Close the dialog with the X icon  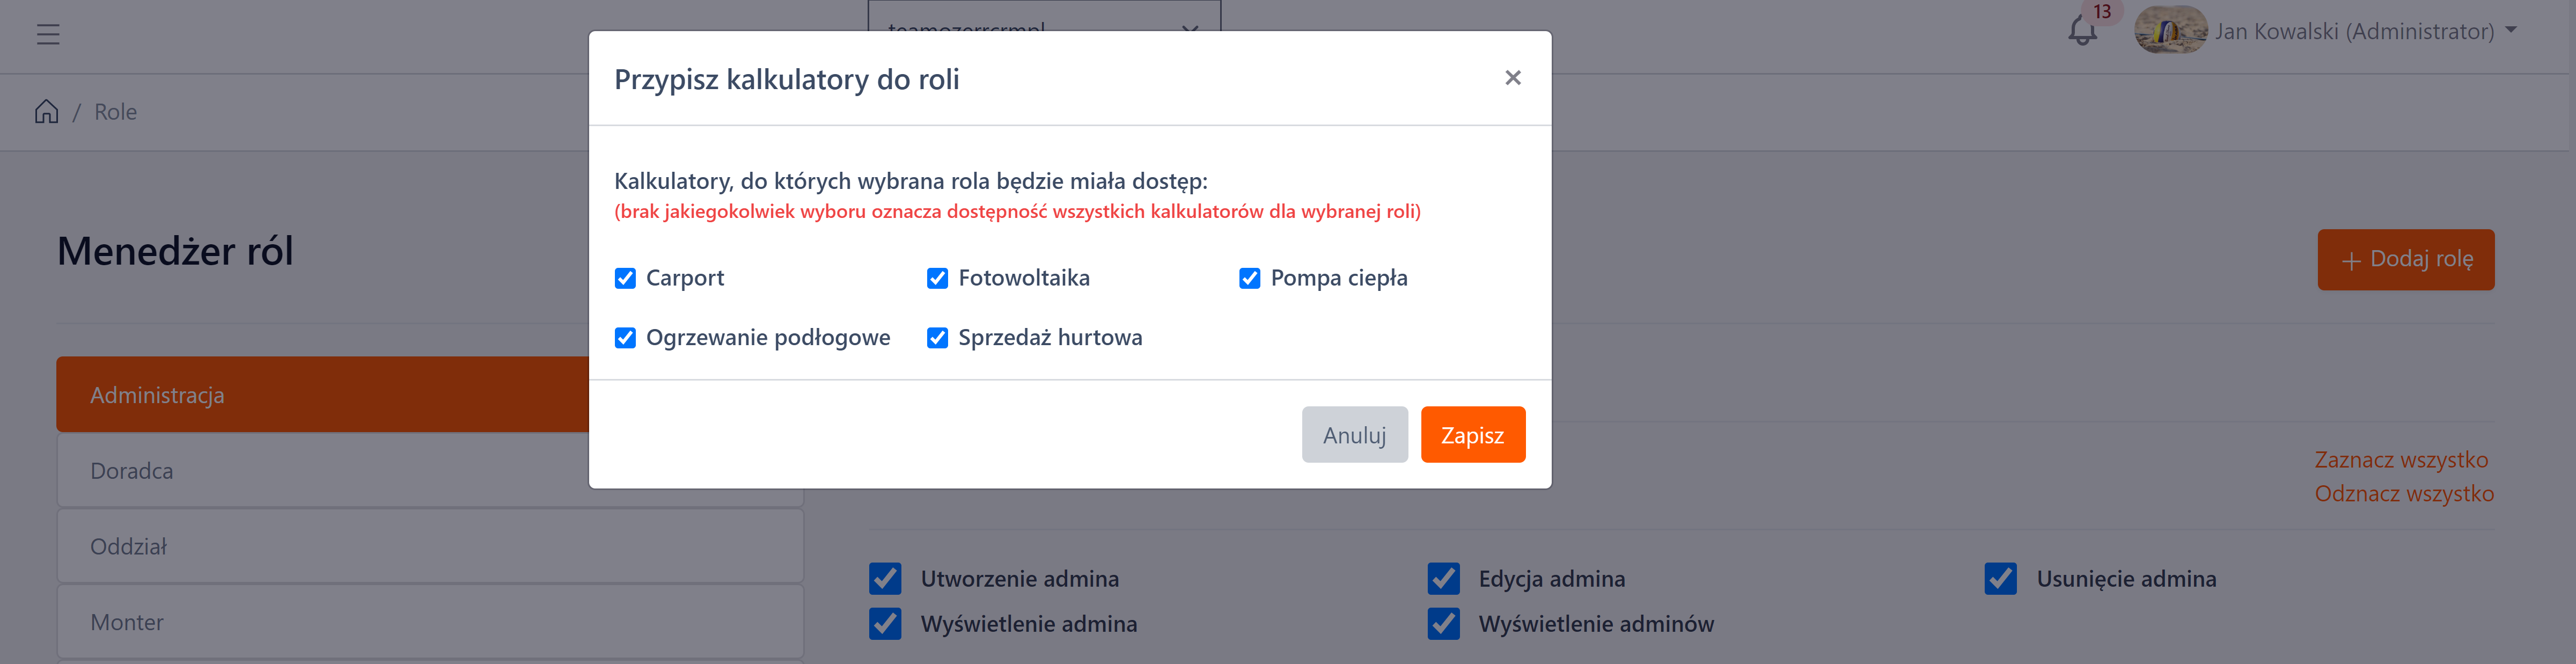pos(1512,78)
